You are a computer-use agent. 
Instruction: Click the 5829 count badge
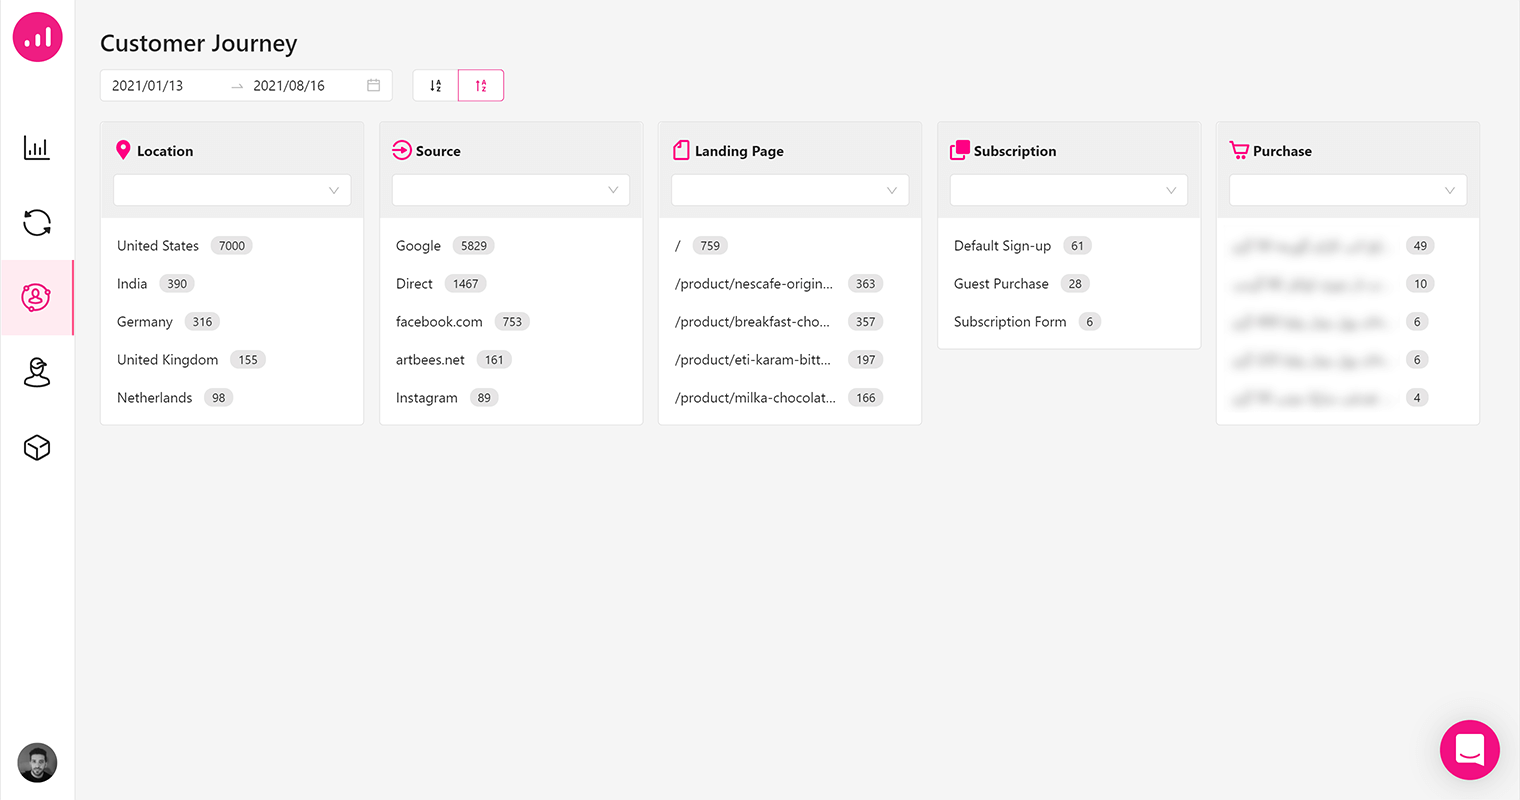[x=474, y=245]
